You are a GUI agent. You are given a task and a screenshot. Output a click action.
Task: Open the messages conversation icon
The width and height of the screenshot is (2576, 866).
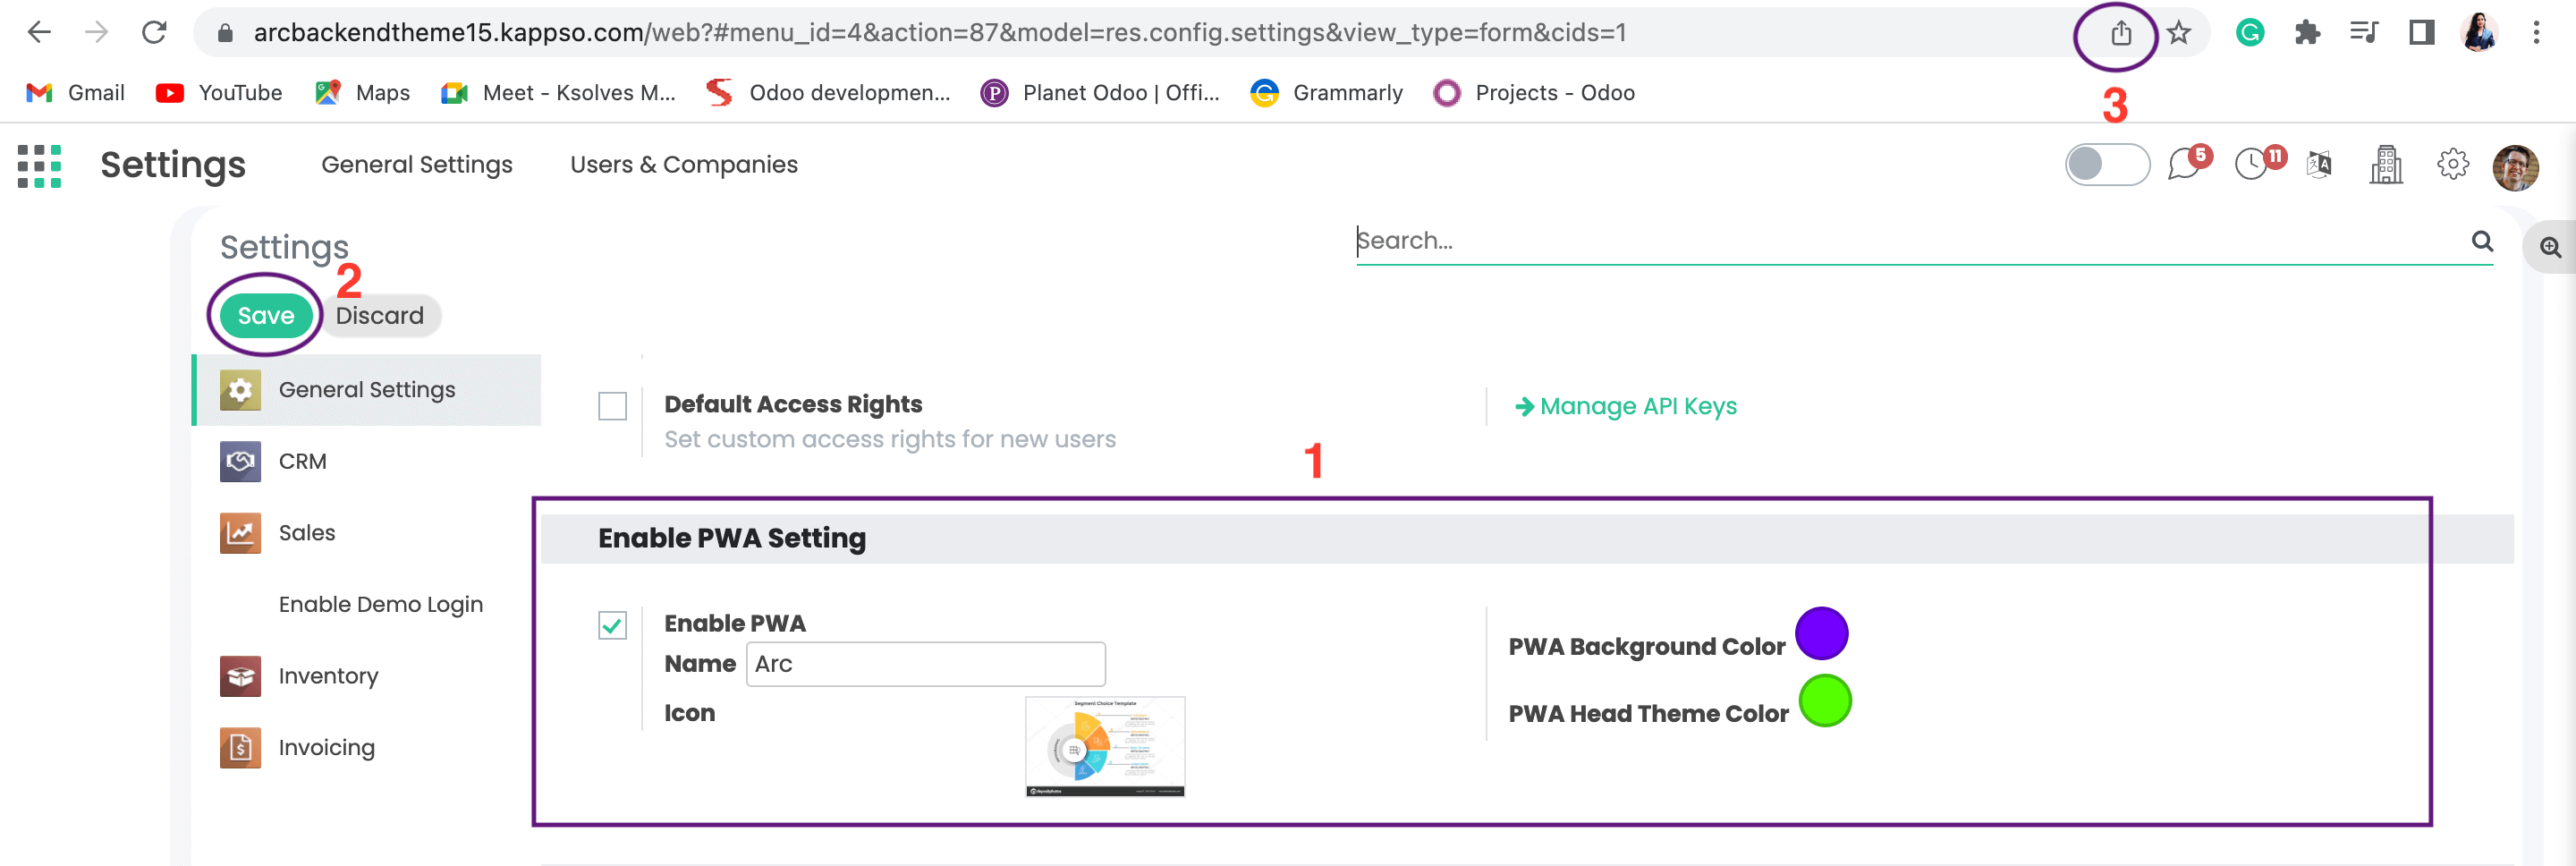coord(2183,165)
